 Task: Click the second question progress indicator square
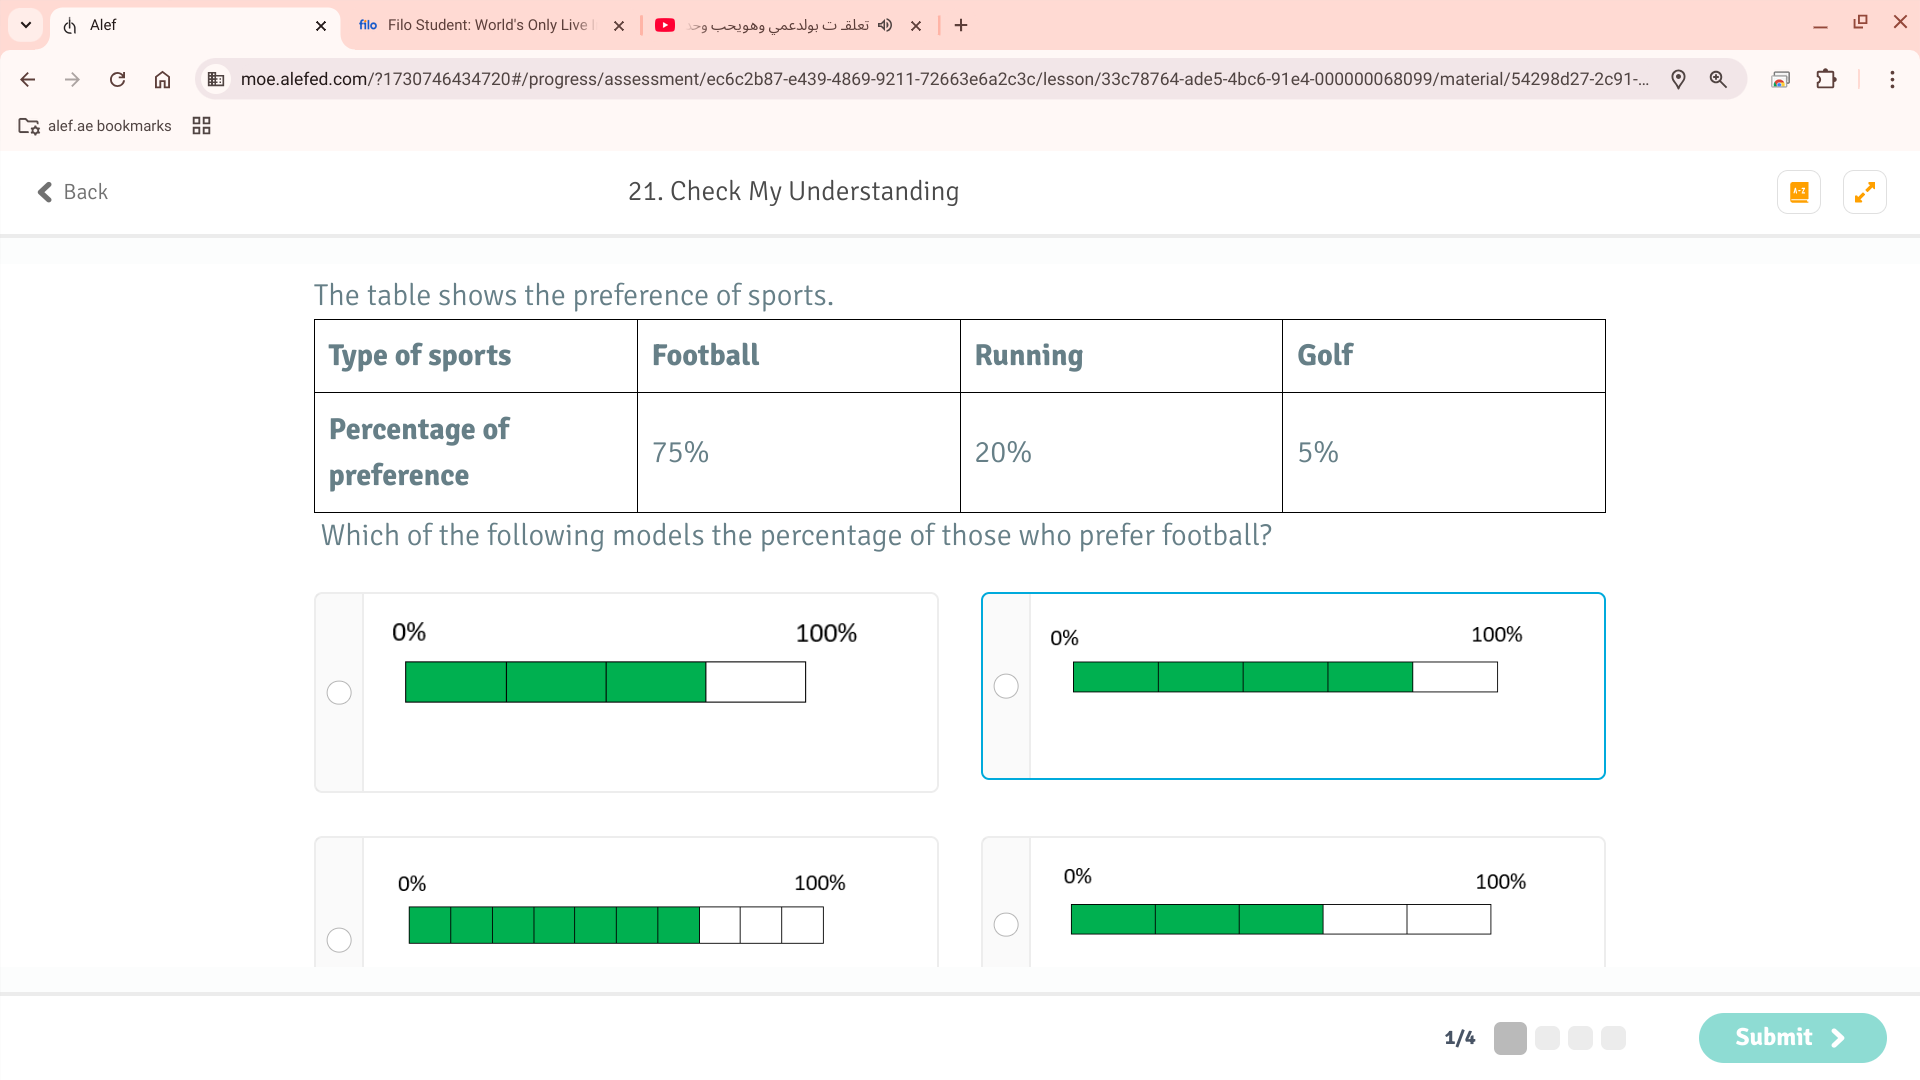click(x=1546, y=1038)
